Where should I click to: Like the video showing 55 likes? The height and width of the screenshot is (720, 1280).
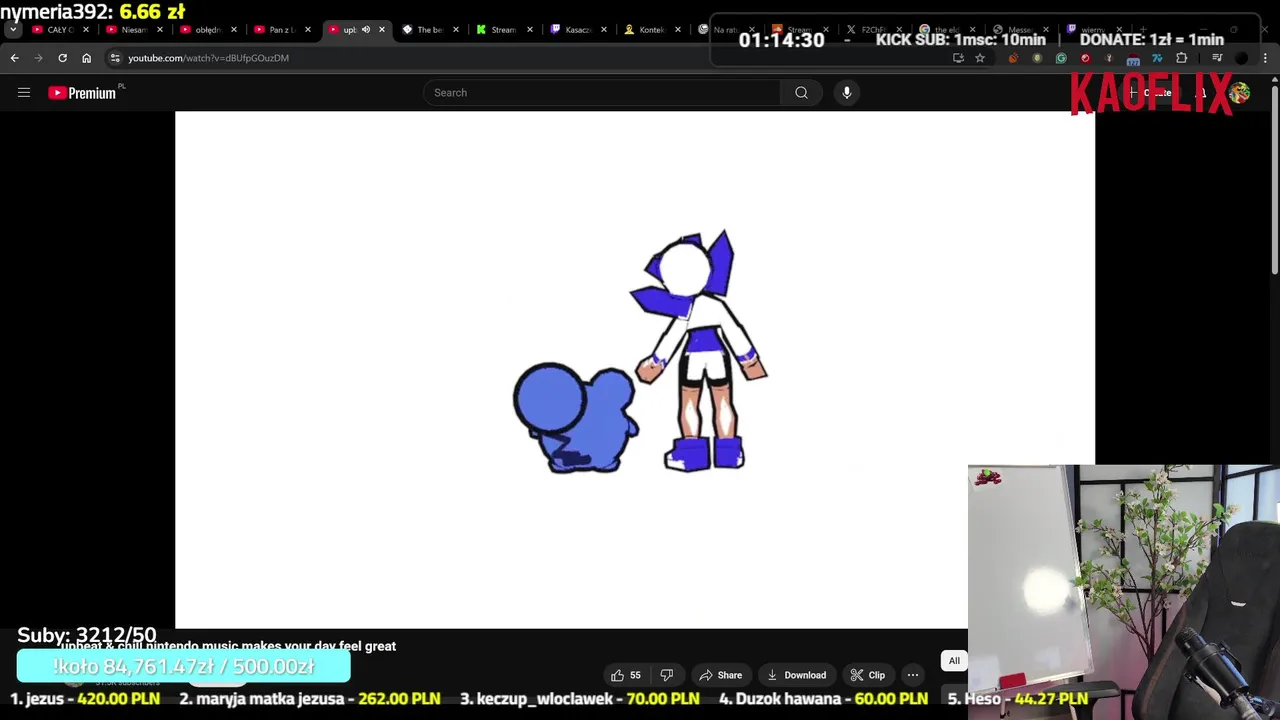tap(625, 675)
